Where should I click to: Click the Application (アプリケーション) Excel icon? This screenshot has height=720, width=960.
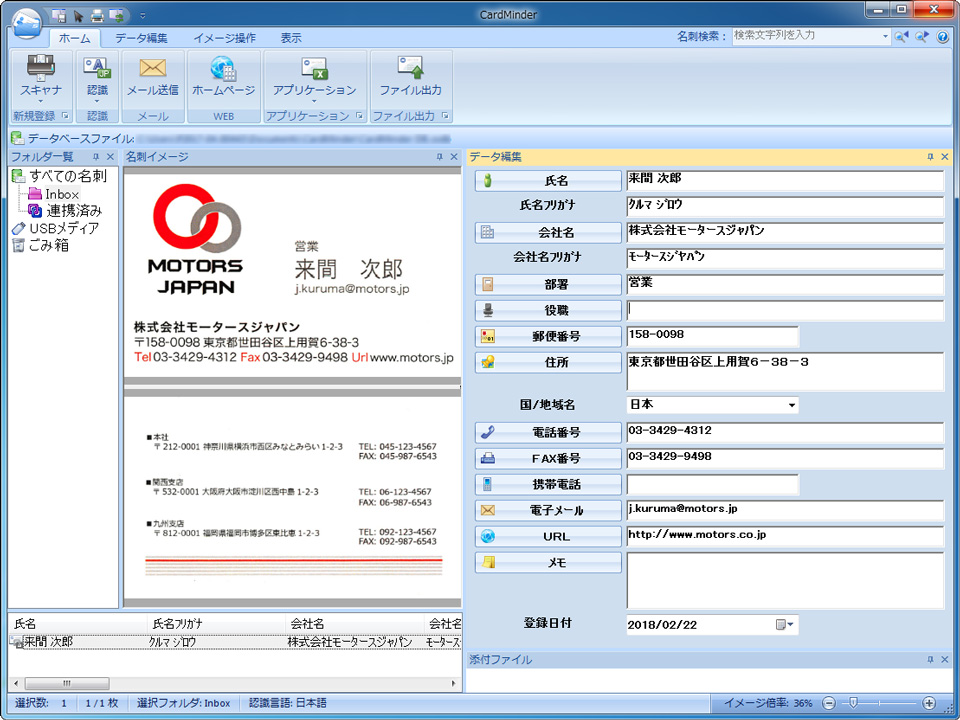tap(314, 70)
